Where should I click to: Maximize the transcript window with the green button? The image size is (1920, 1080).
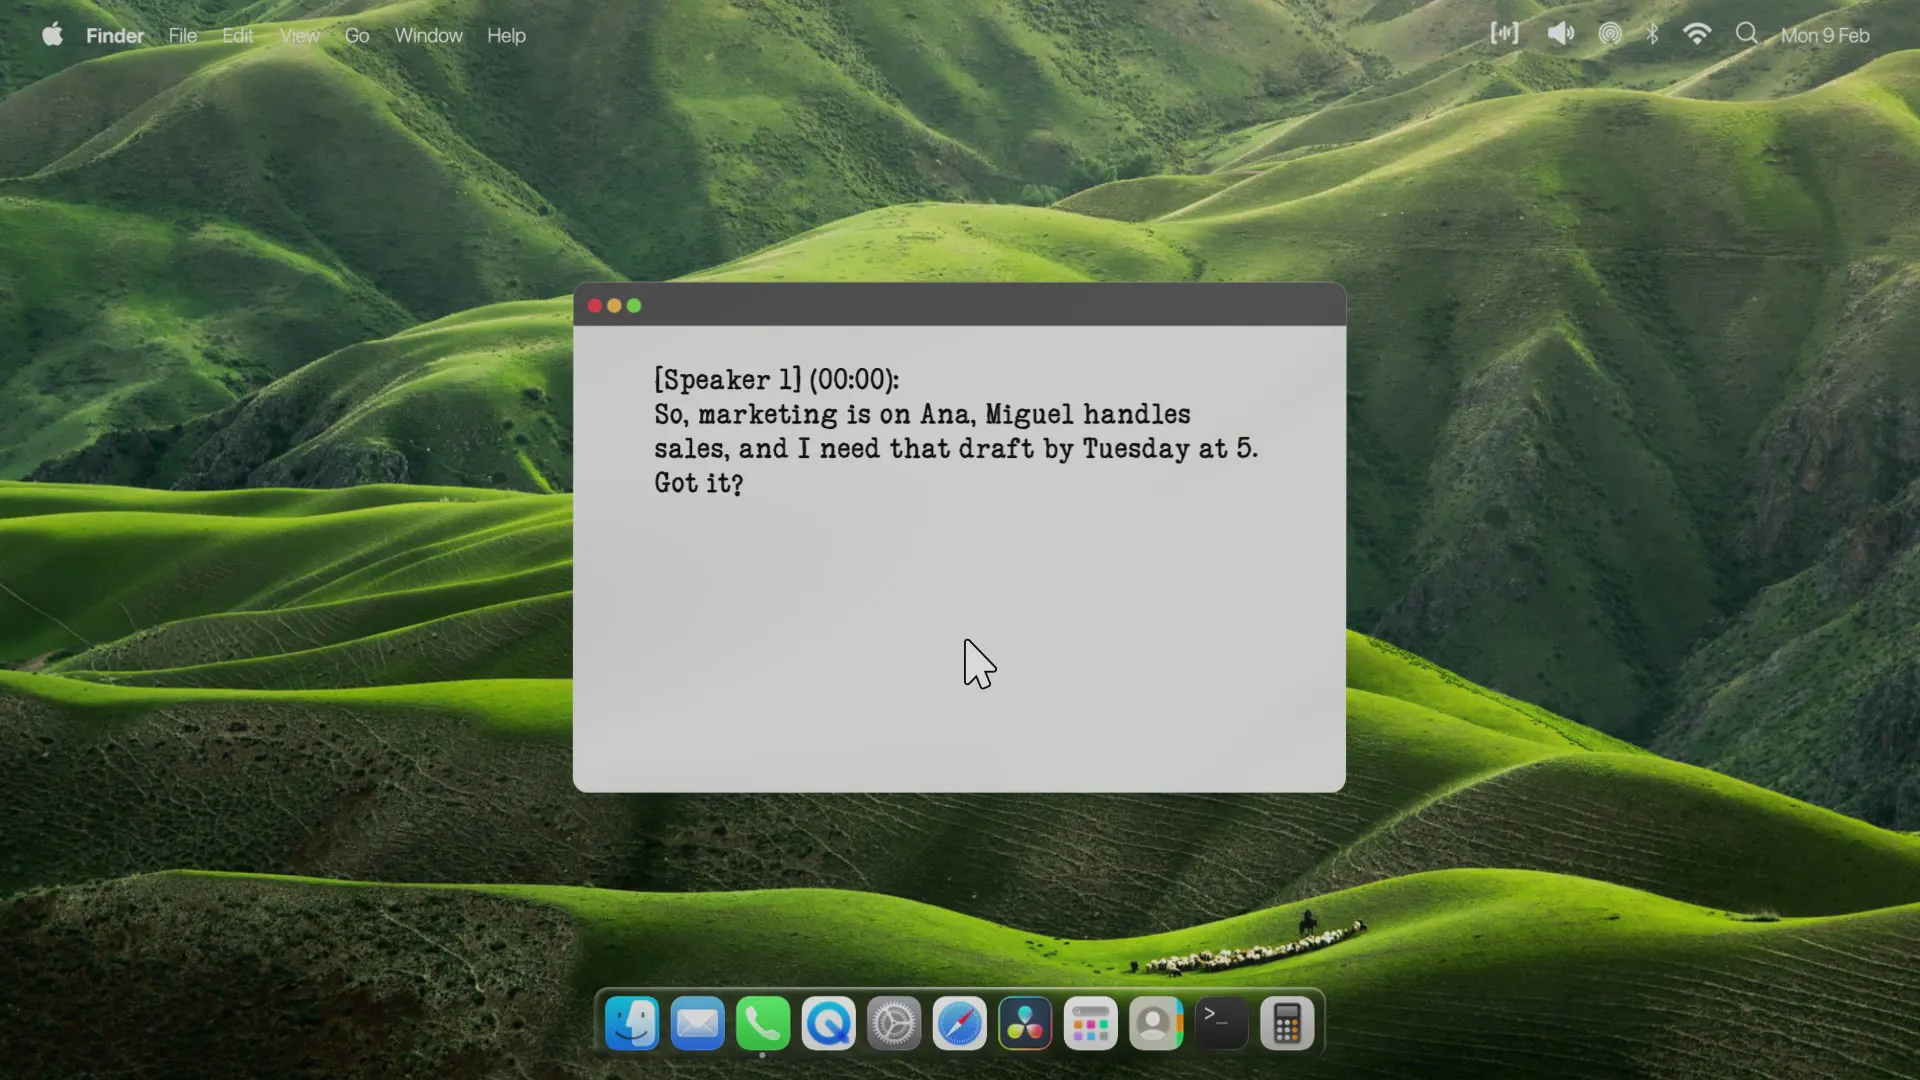[634, 306]
